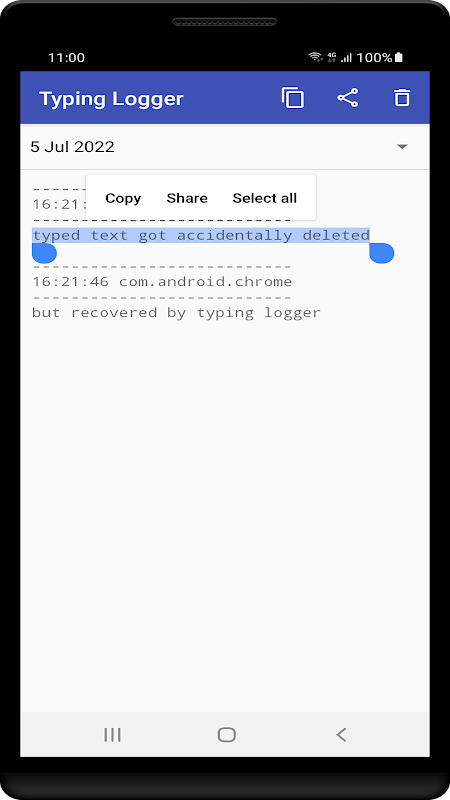The image size is (450, 800).
Task: Open the date dropdown arrow
Action: [403, 147]
